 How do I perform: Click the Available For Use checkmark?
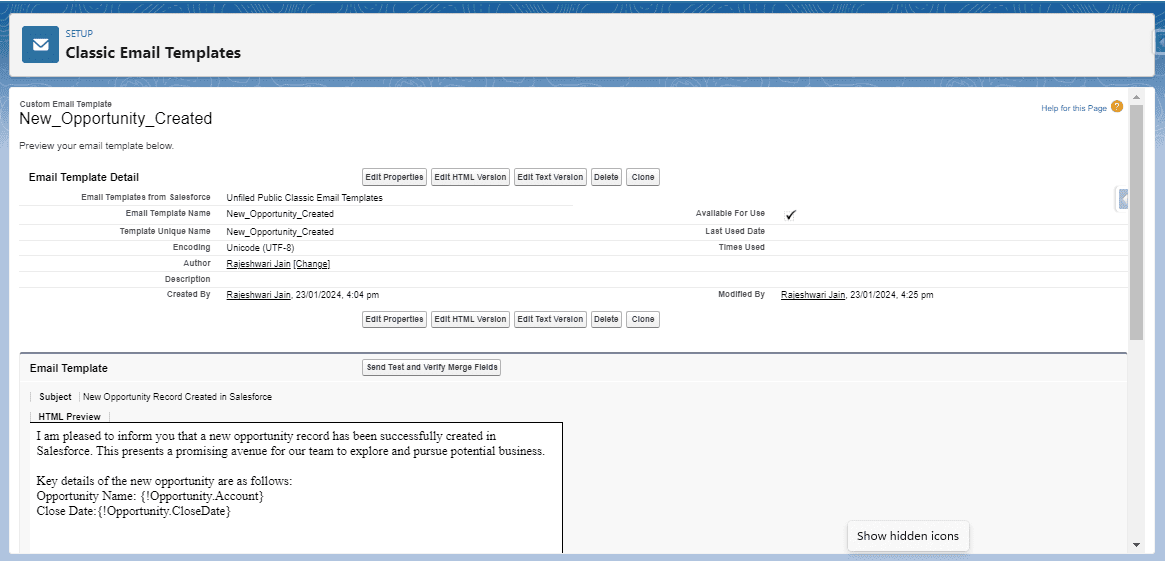tap(790, 214)
